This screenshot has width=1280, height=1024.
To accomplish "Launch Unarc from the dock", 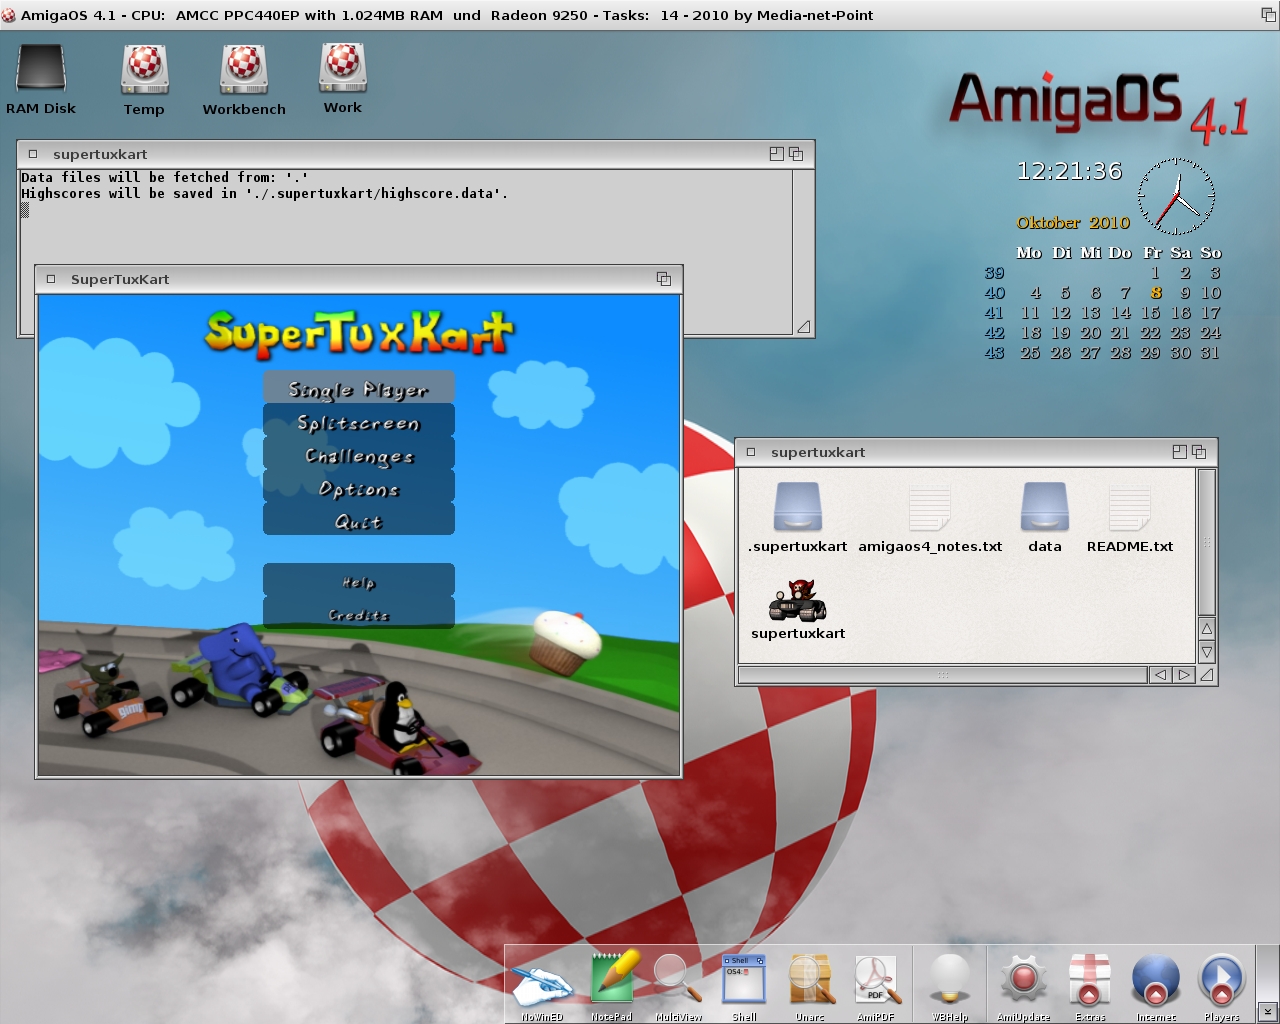I will tap(810, 986).
